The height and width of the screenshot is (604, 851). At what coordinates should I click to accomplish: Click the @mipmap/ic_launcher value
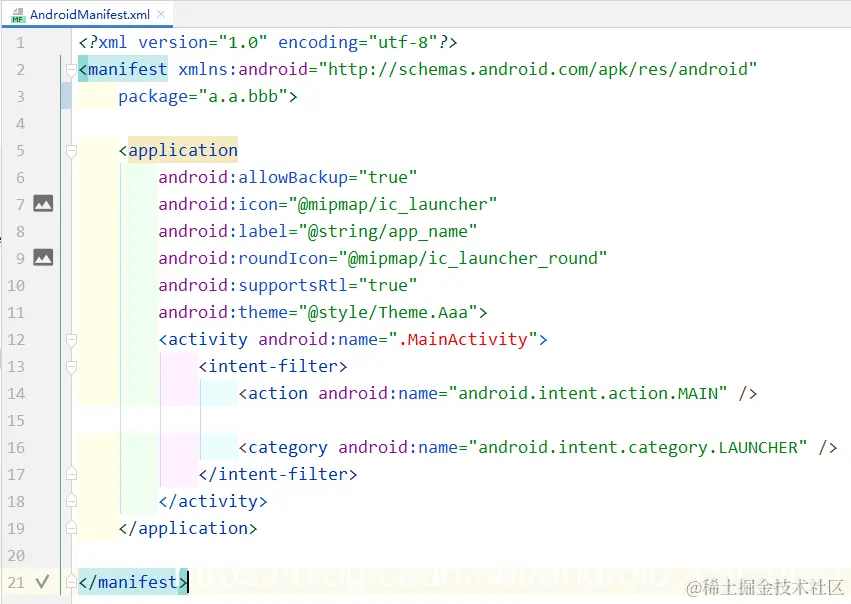(x=392, y=205)
